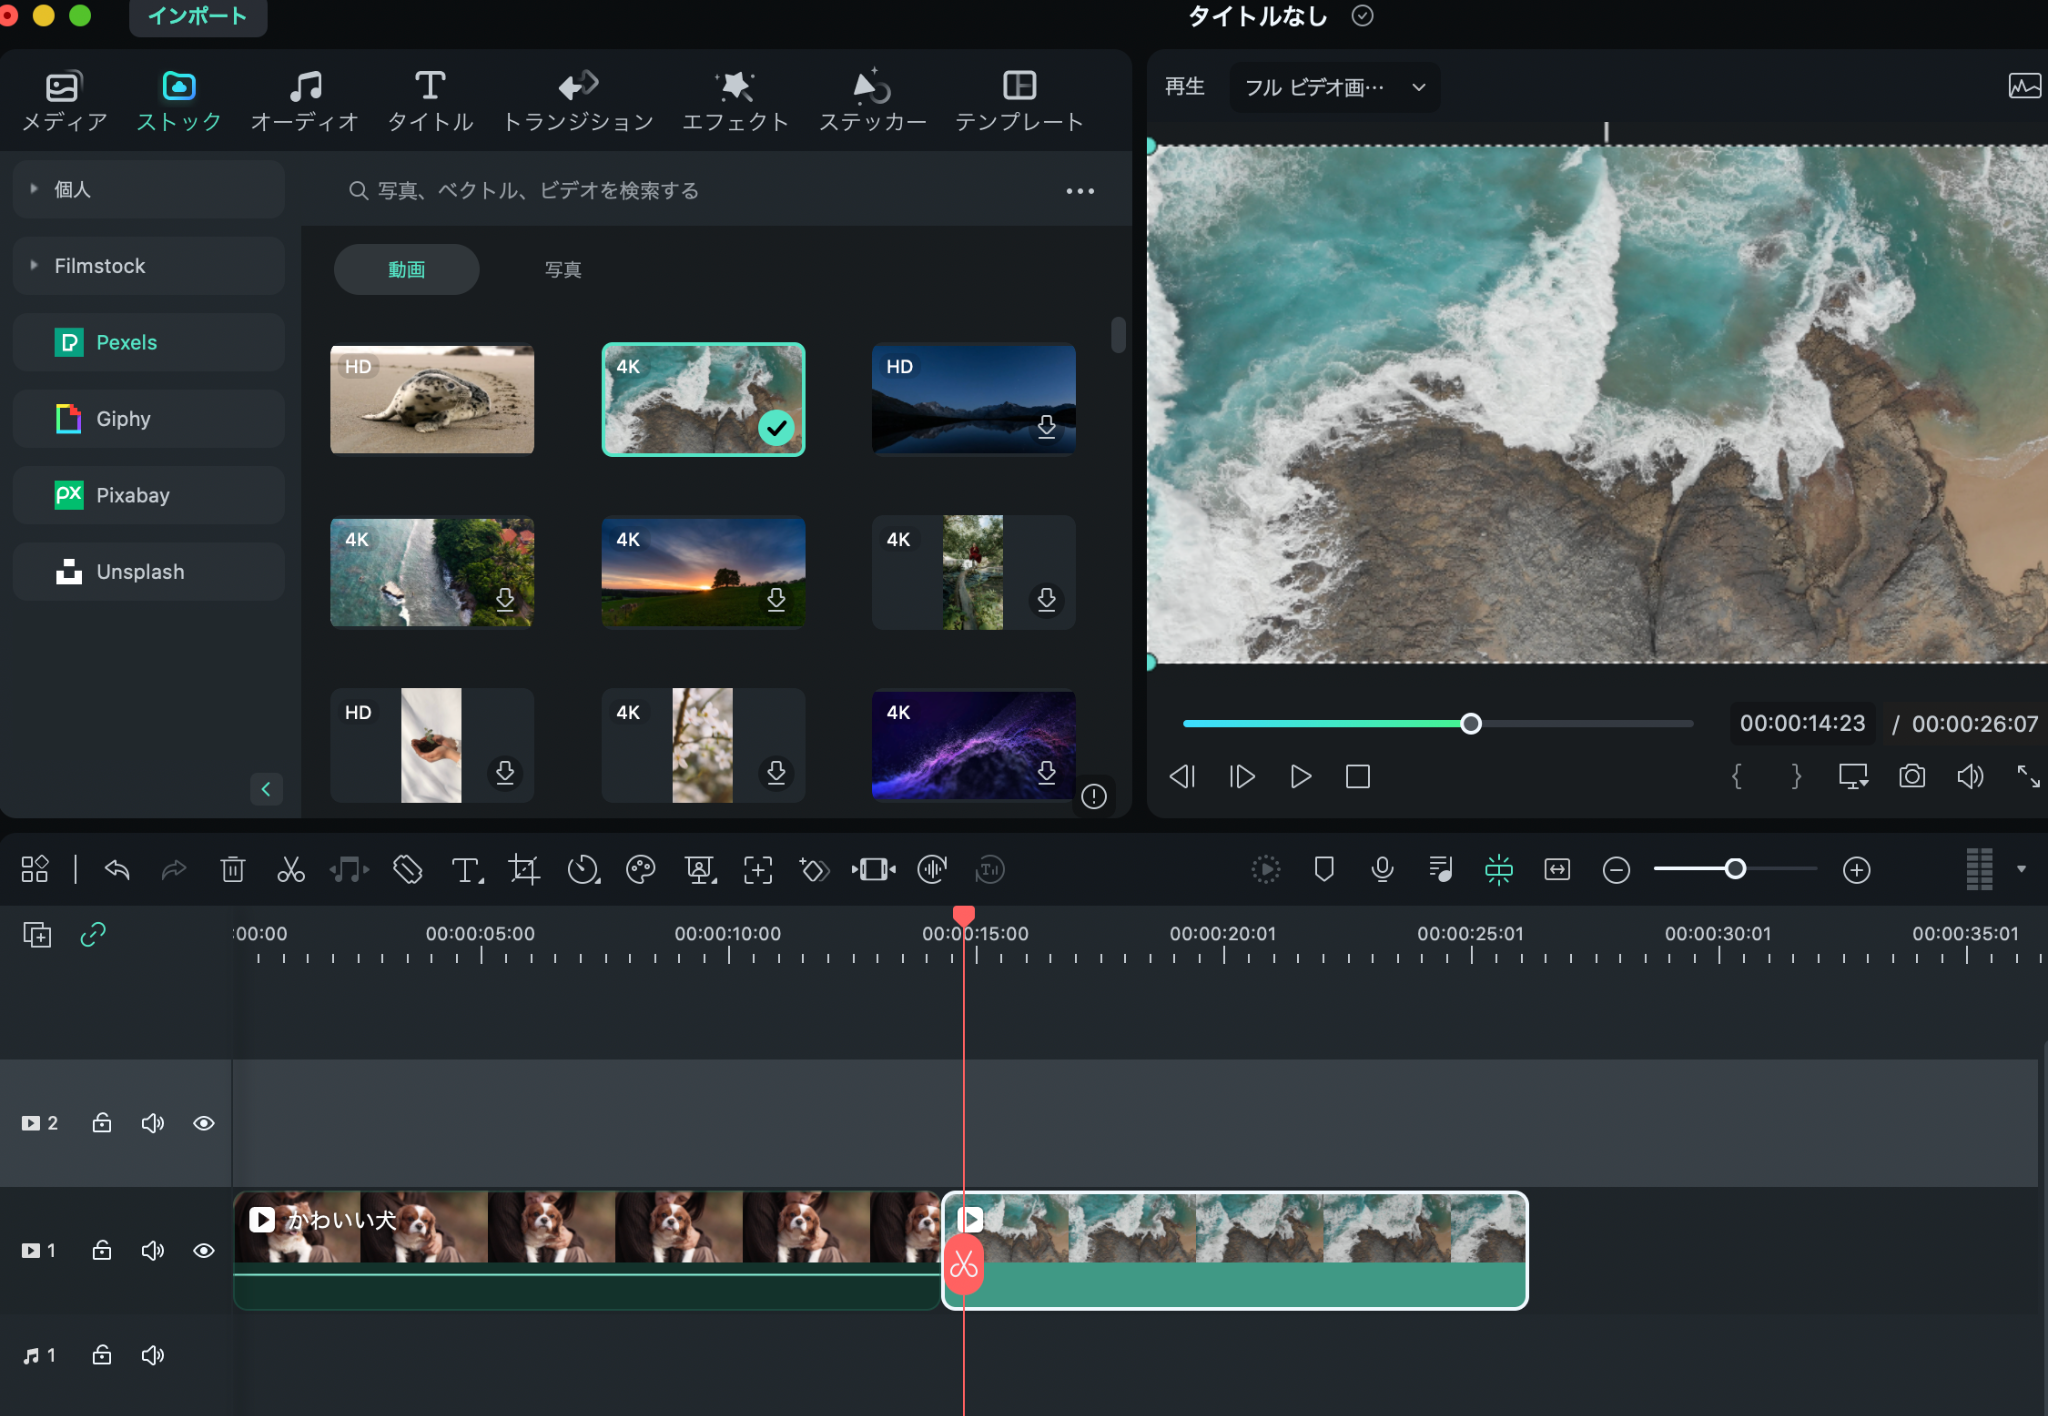The height and width of the screenshot is (1416, 2048).
Task: Open the メディア tab
Action: coord(64,101)
